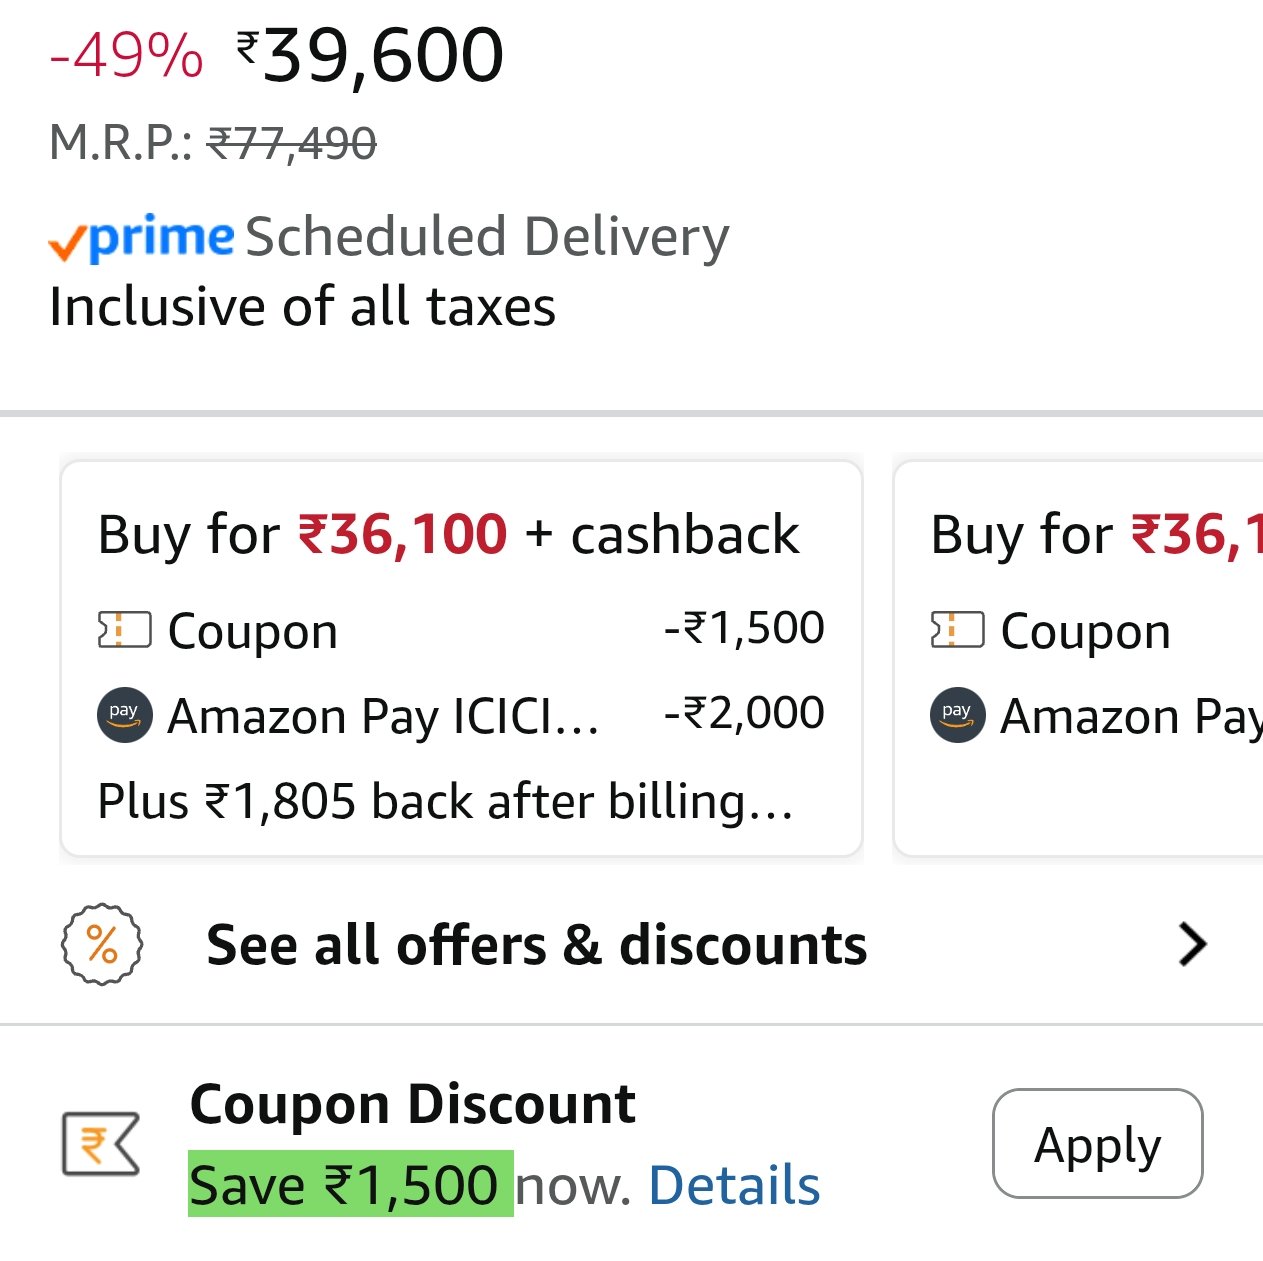Click the coupon icon in second offer card

click(x=957, y=630)
